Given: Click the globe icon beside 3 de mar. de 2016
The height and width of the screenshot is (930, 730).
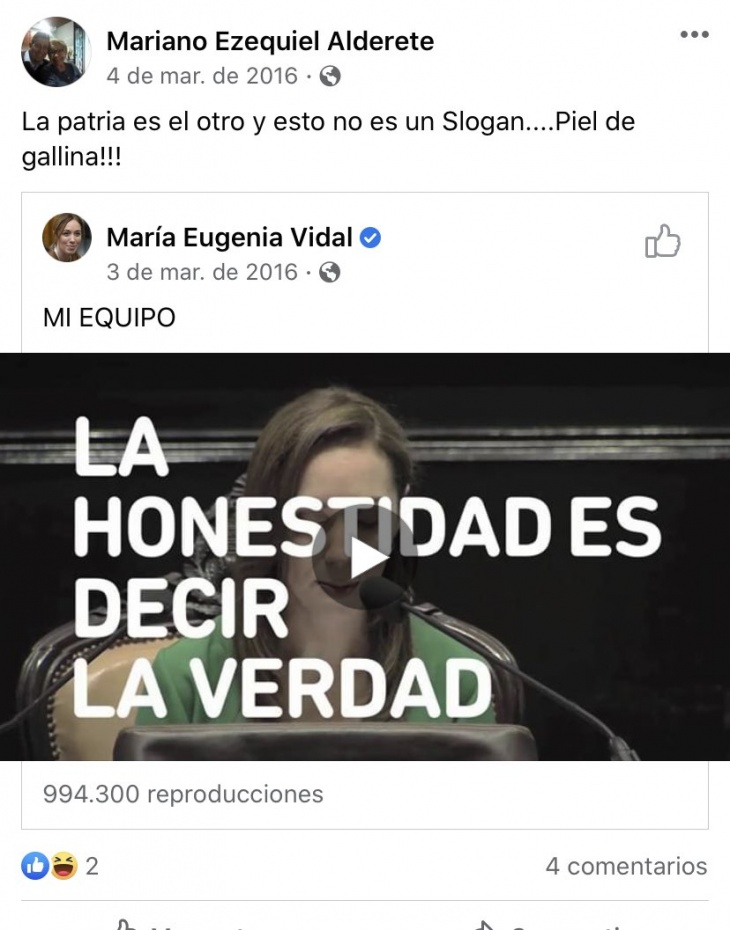Looking at the screenshot, I should (x=330, y=272).
